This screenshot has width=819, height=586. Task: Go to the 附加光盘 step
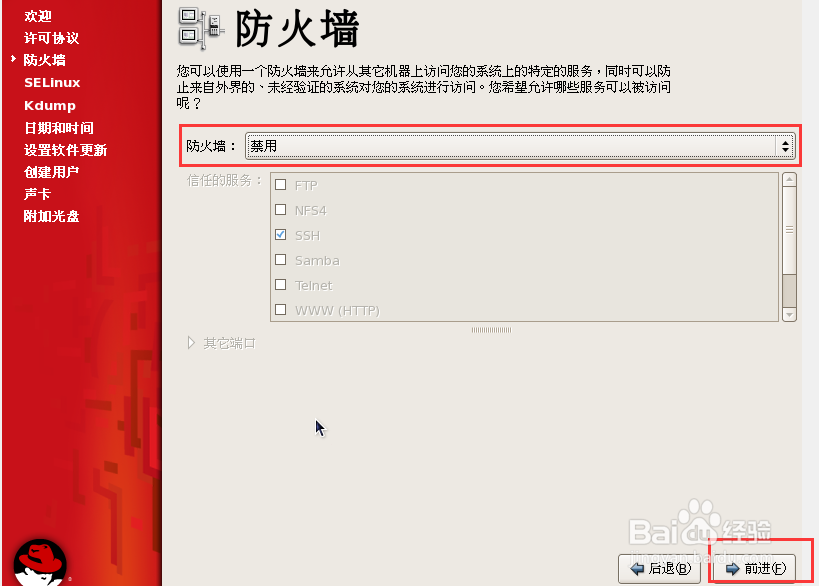point(51,216)
